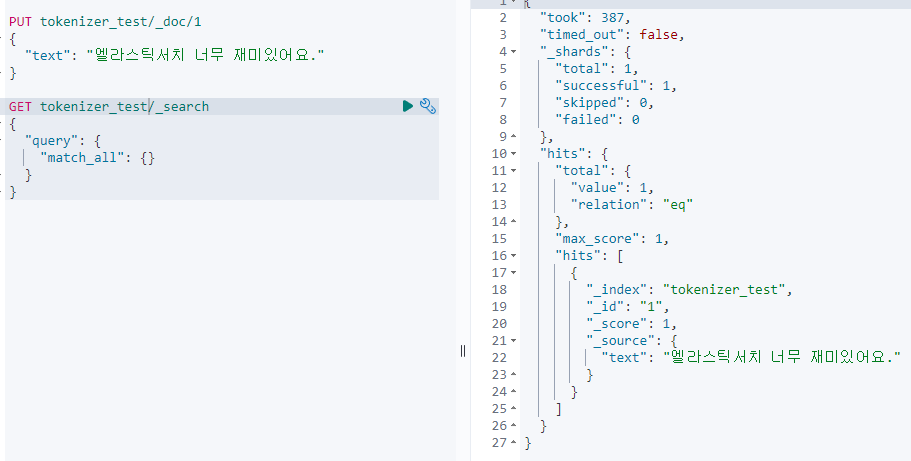911x461 pixels.
Task: Fold closing bracket marker on line 9
Action: click(x=514, y=137)
